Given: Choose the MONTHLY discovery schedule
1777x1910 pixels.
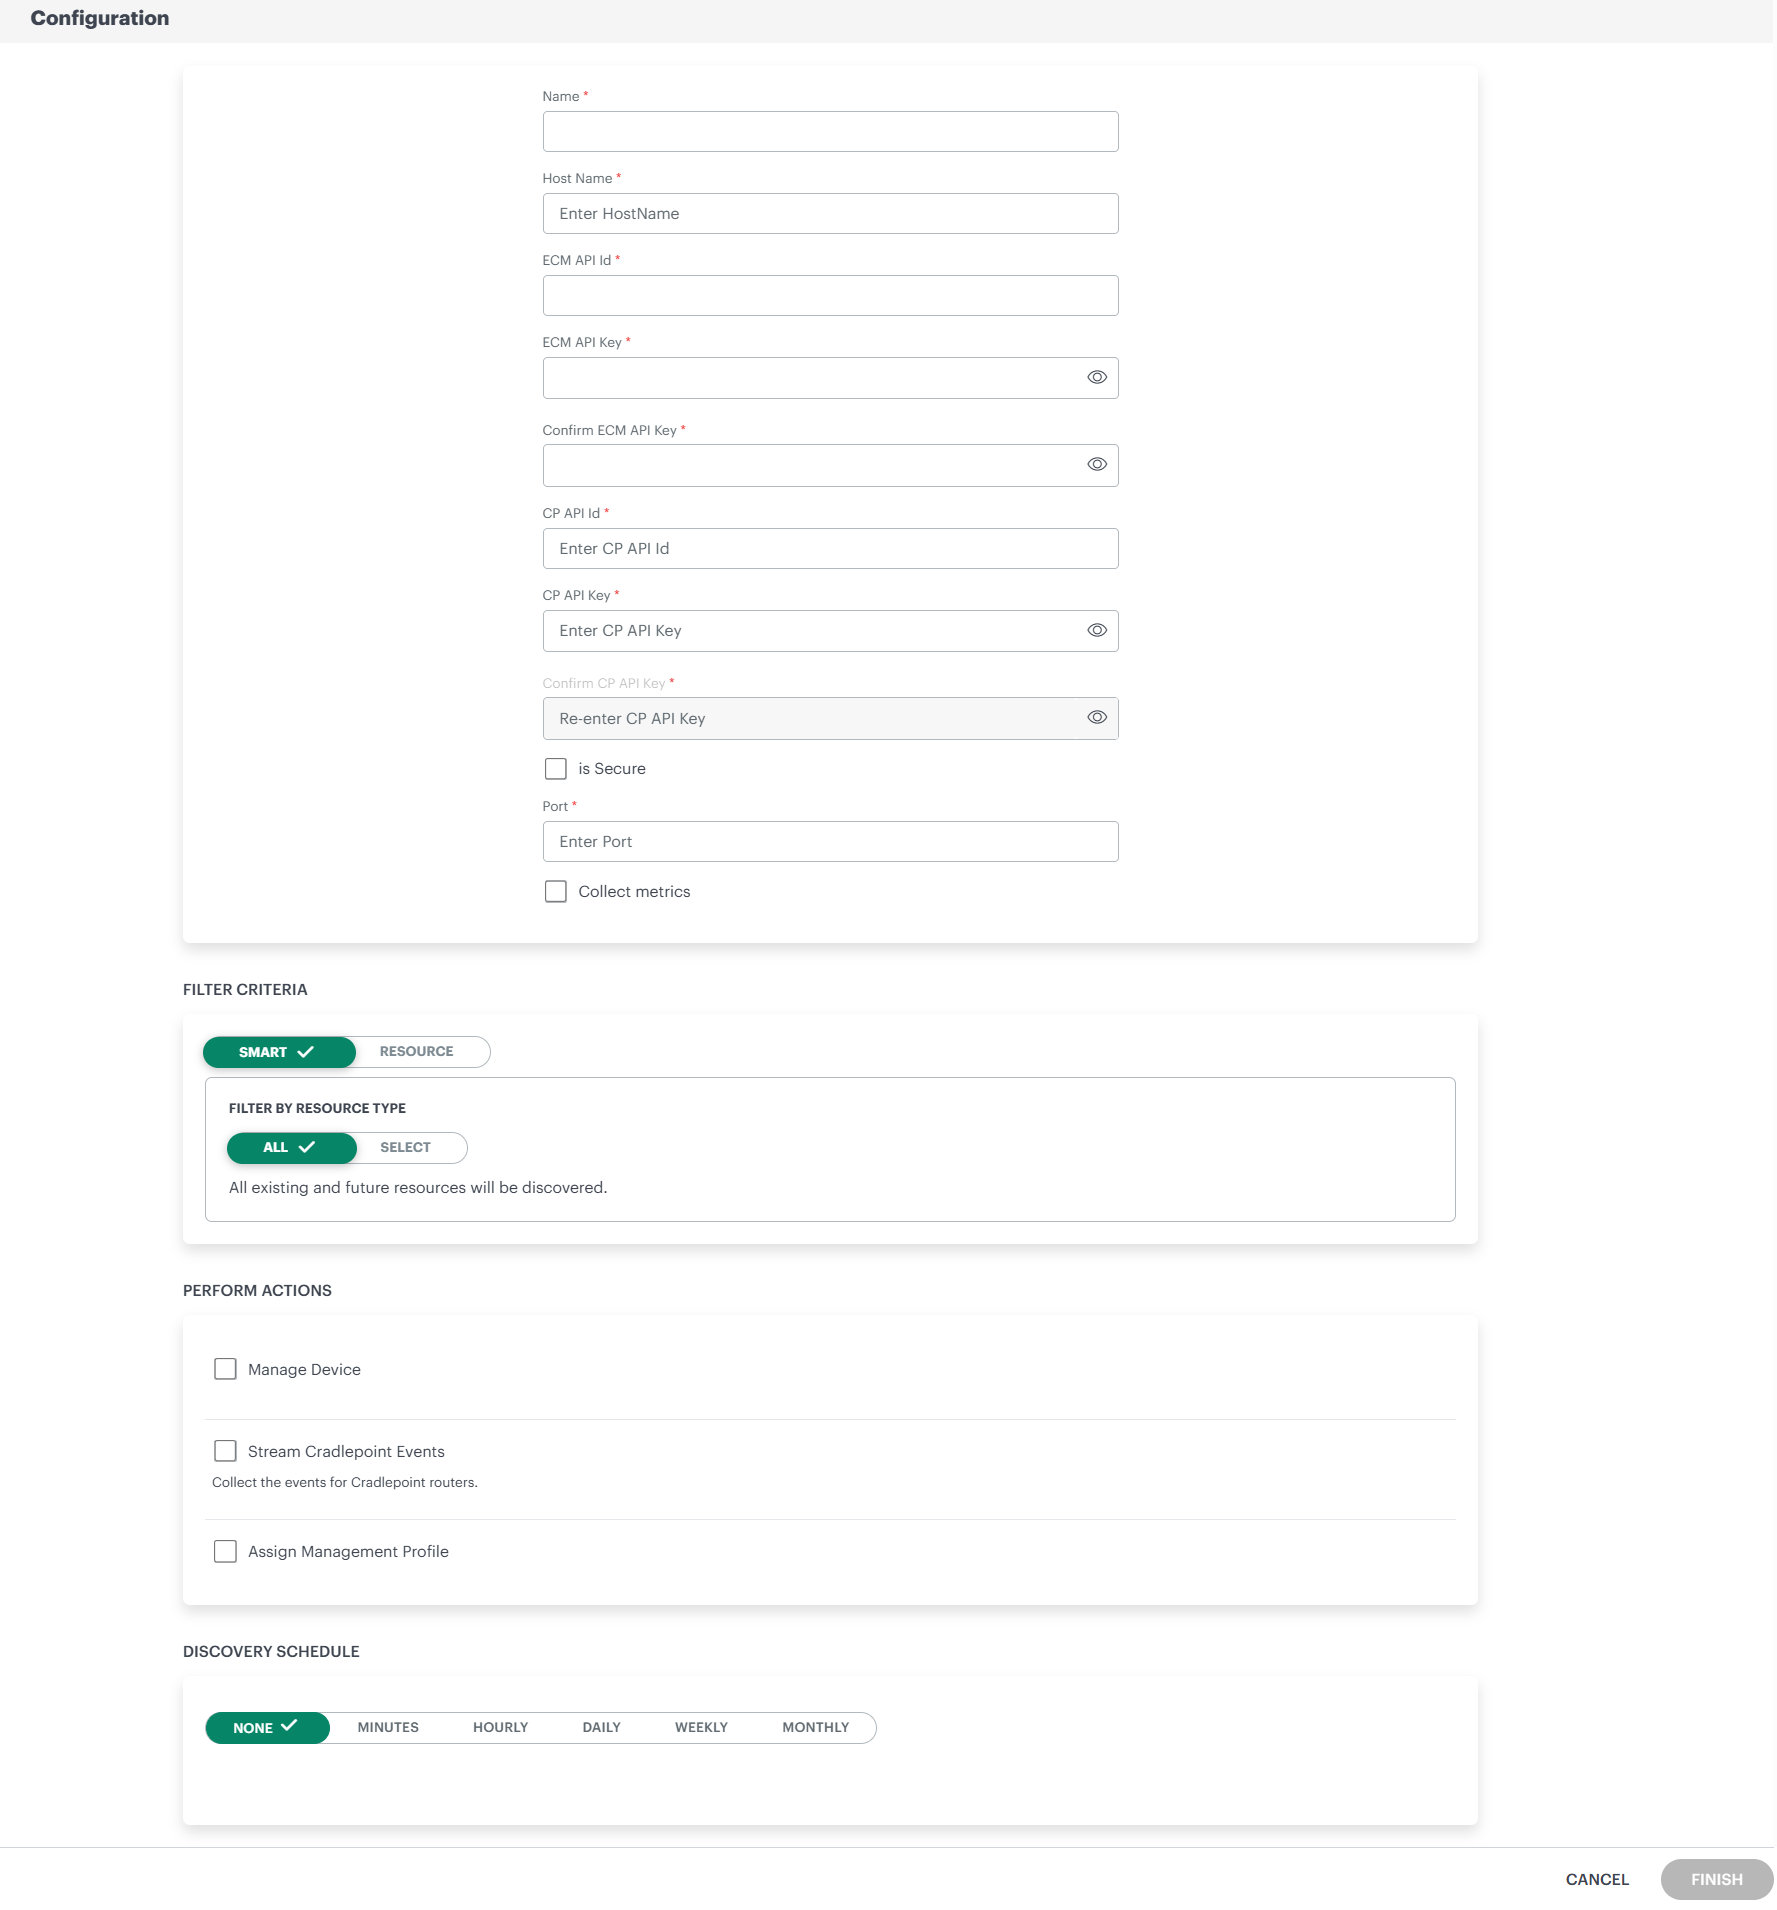Looking at the screenshot, I should click(x=815, y=1727).
